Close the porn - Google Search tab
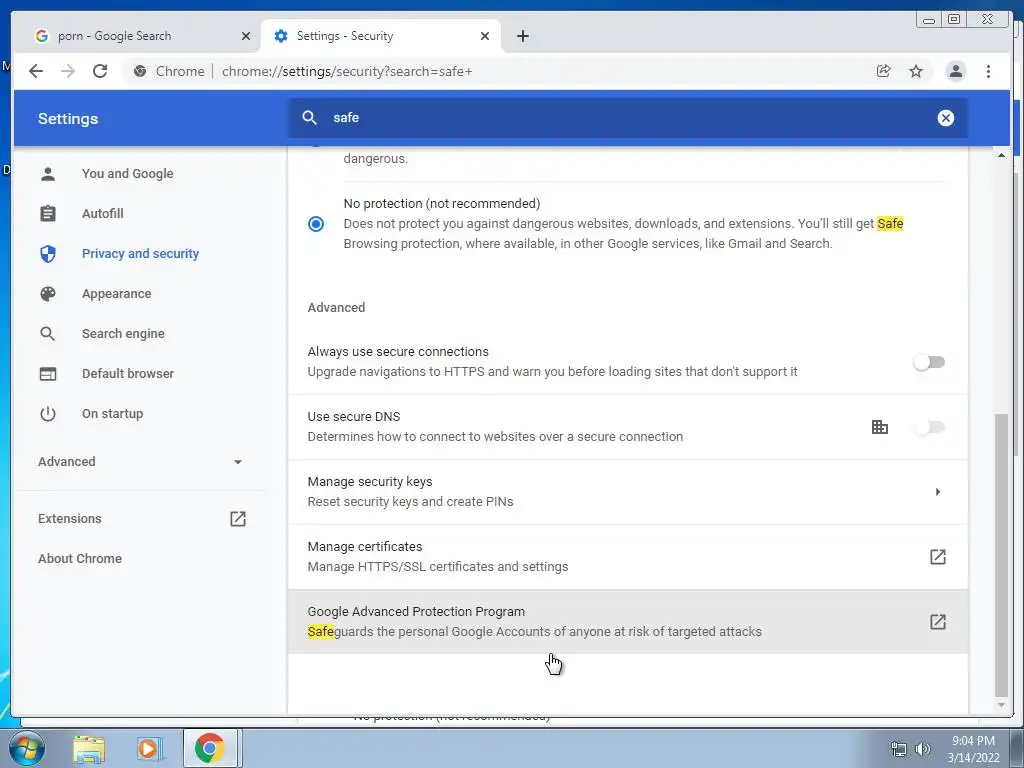 246,36
